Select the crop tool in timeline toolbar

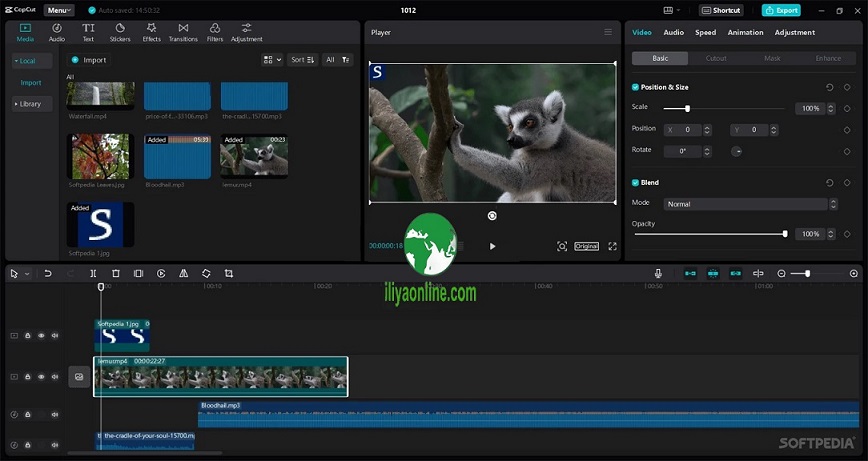(x=229, y=273)
